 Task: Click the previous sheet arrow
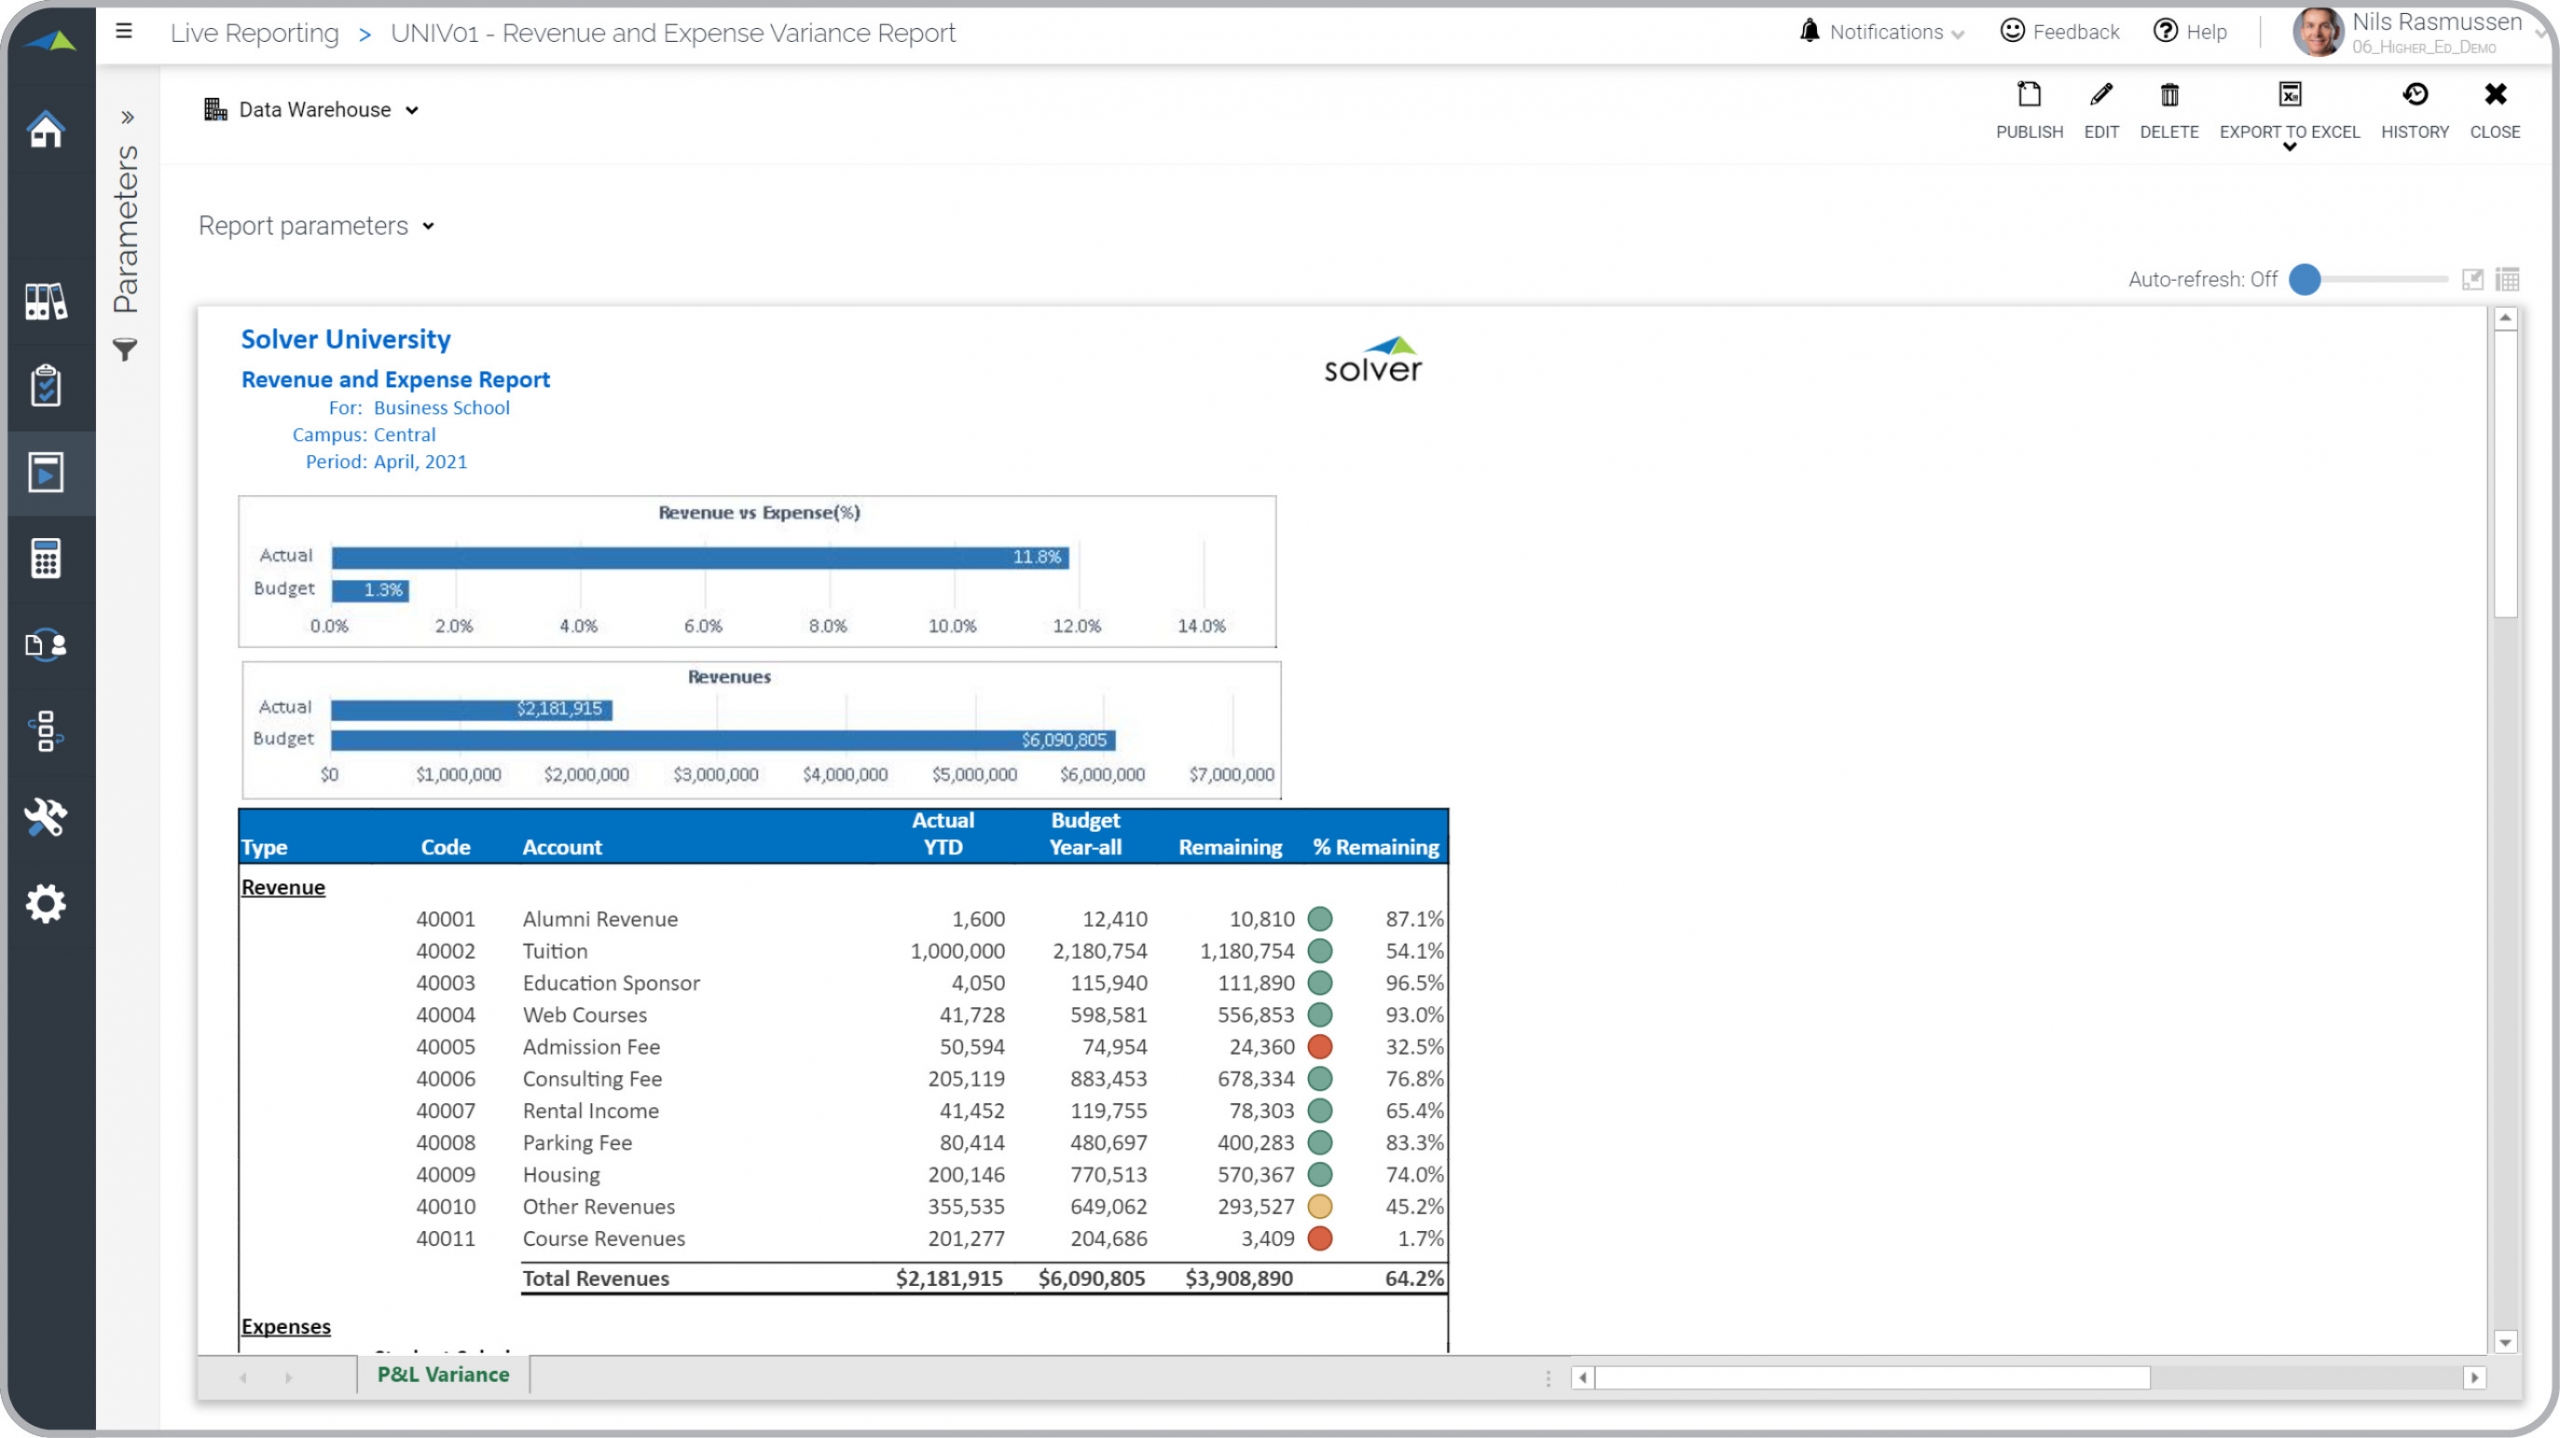coord(243,1377)
